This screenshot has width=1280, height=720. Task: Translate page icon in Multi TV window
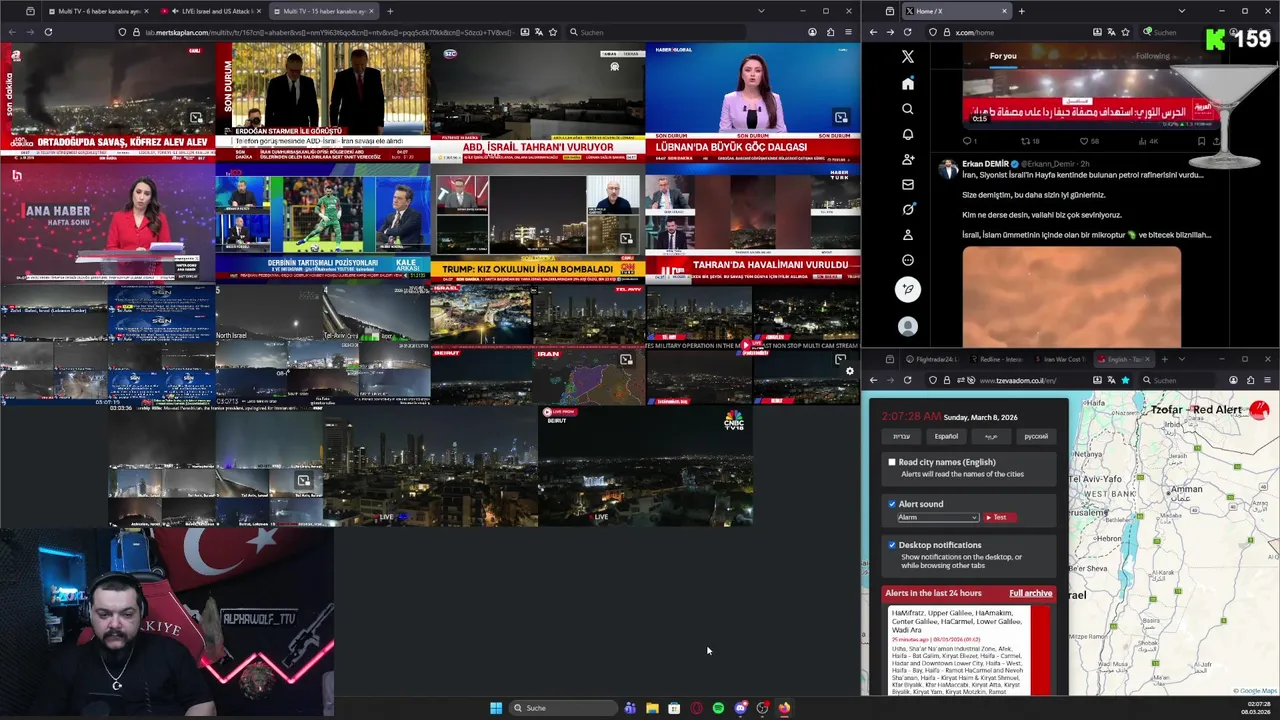539,32
